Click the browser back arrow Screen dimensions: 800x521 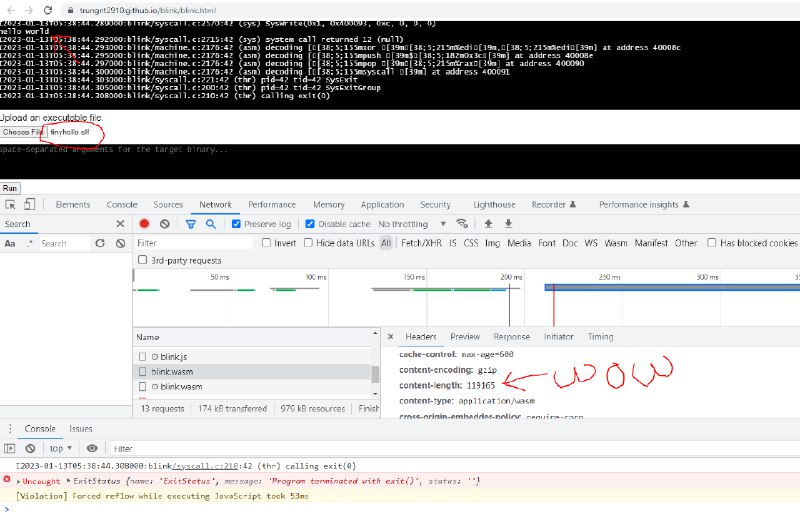[x=11, y=10]
